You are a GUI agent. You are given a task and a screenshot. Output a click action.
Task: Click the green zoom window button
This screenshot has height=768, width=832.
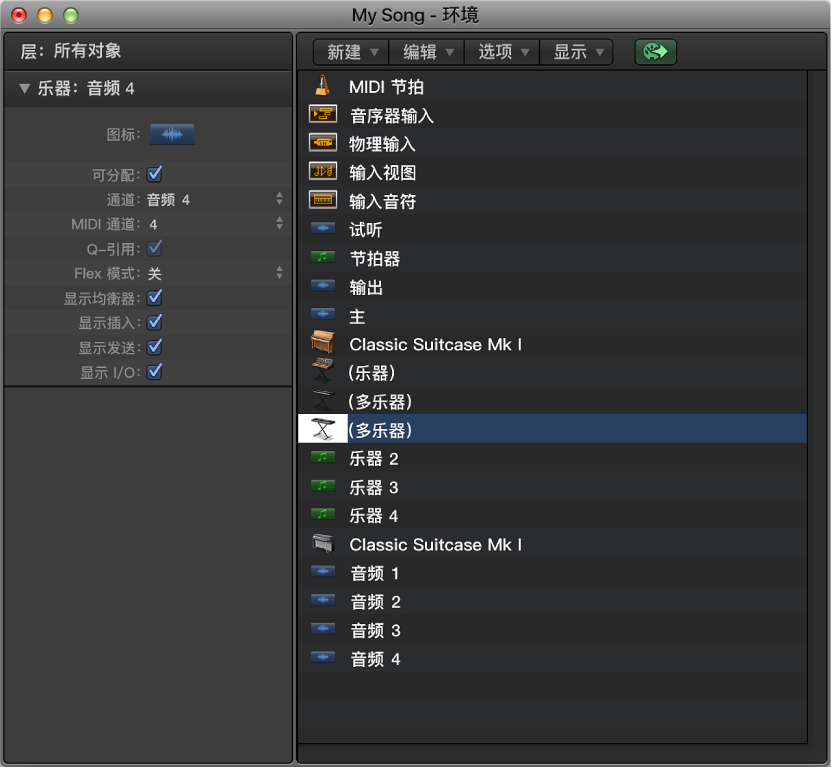point(71,15)
